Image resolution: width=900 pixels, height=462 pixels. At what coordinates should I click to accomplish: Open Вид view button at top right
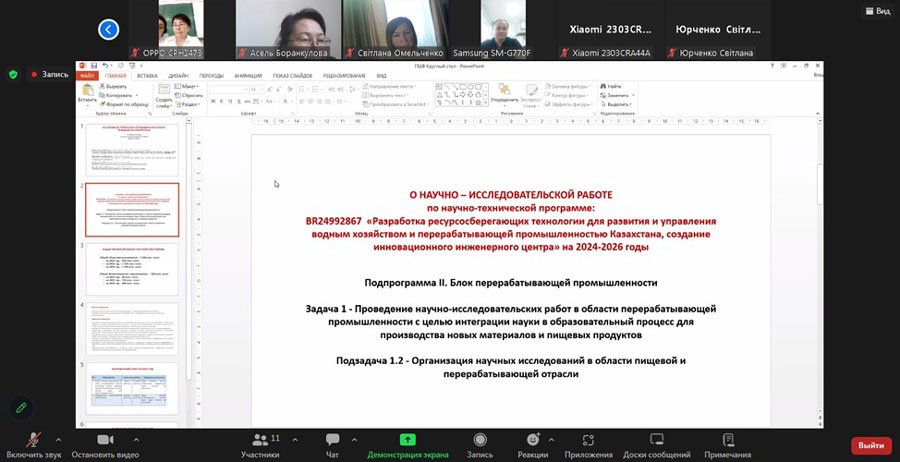876,11
